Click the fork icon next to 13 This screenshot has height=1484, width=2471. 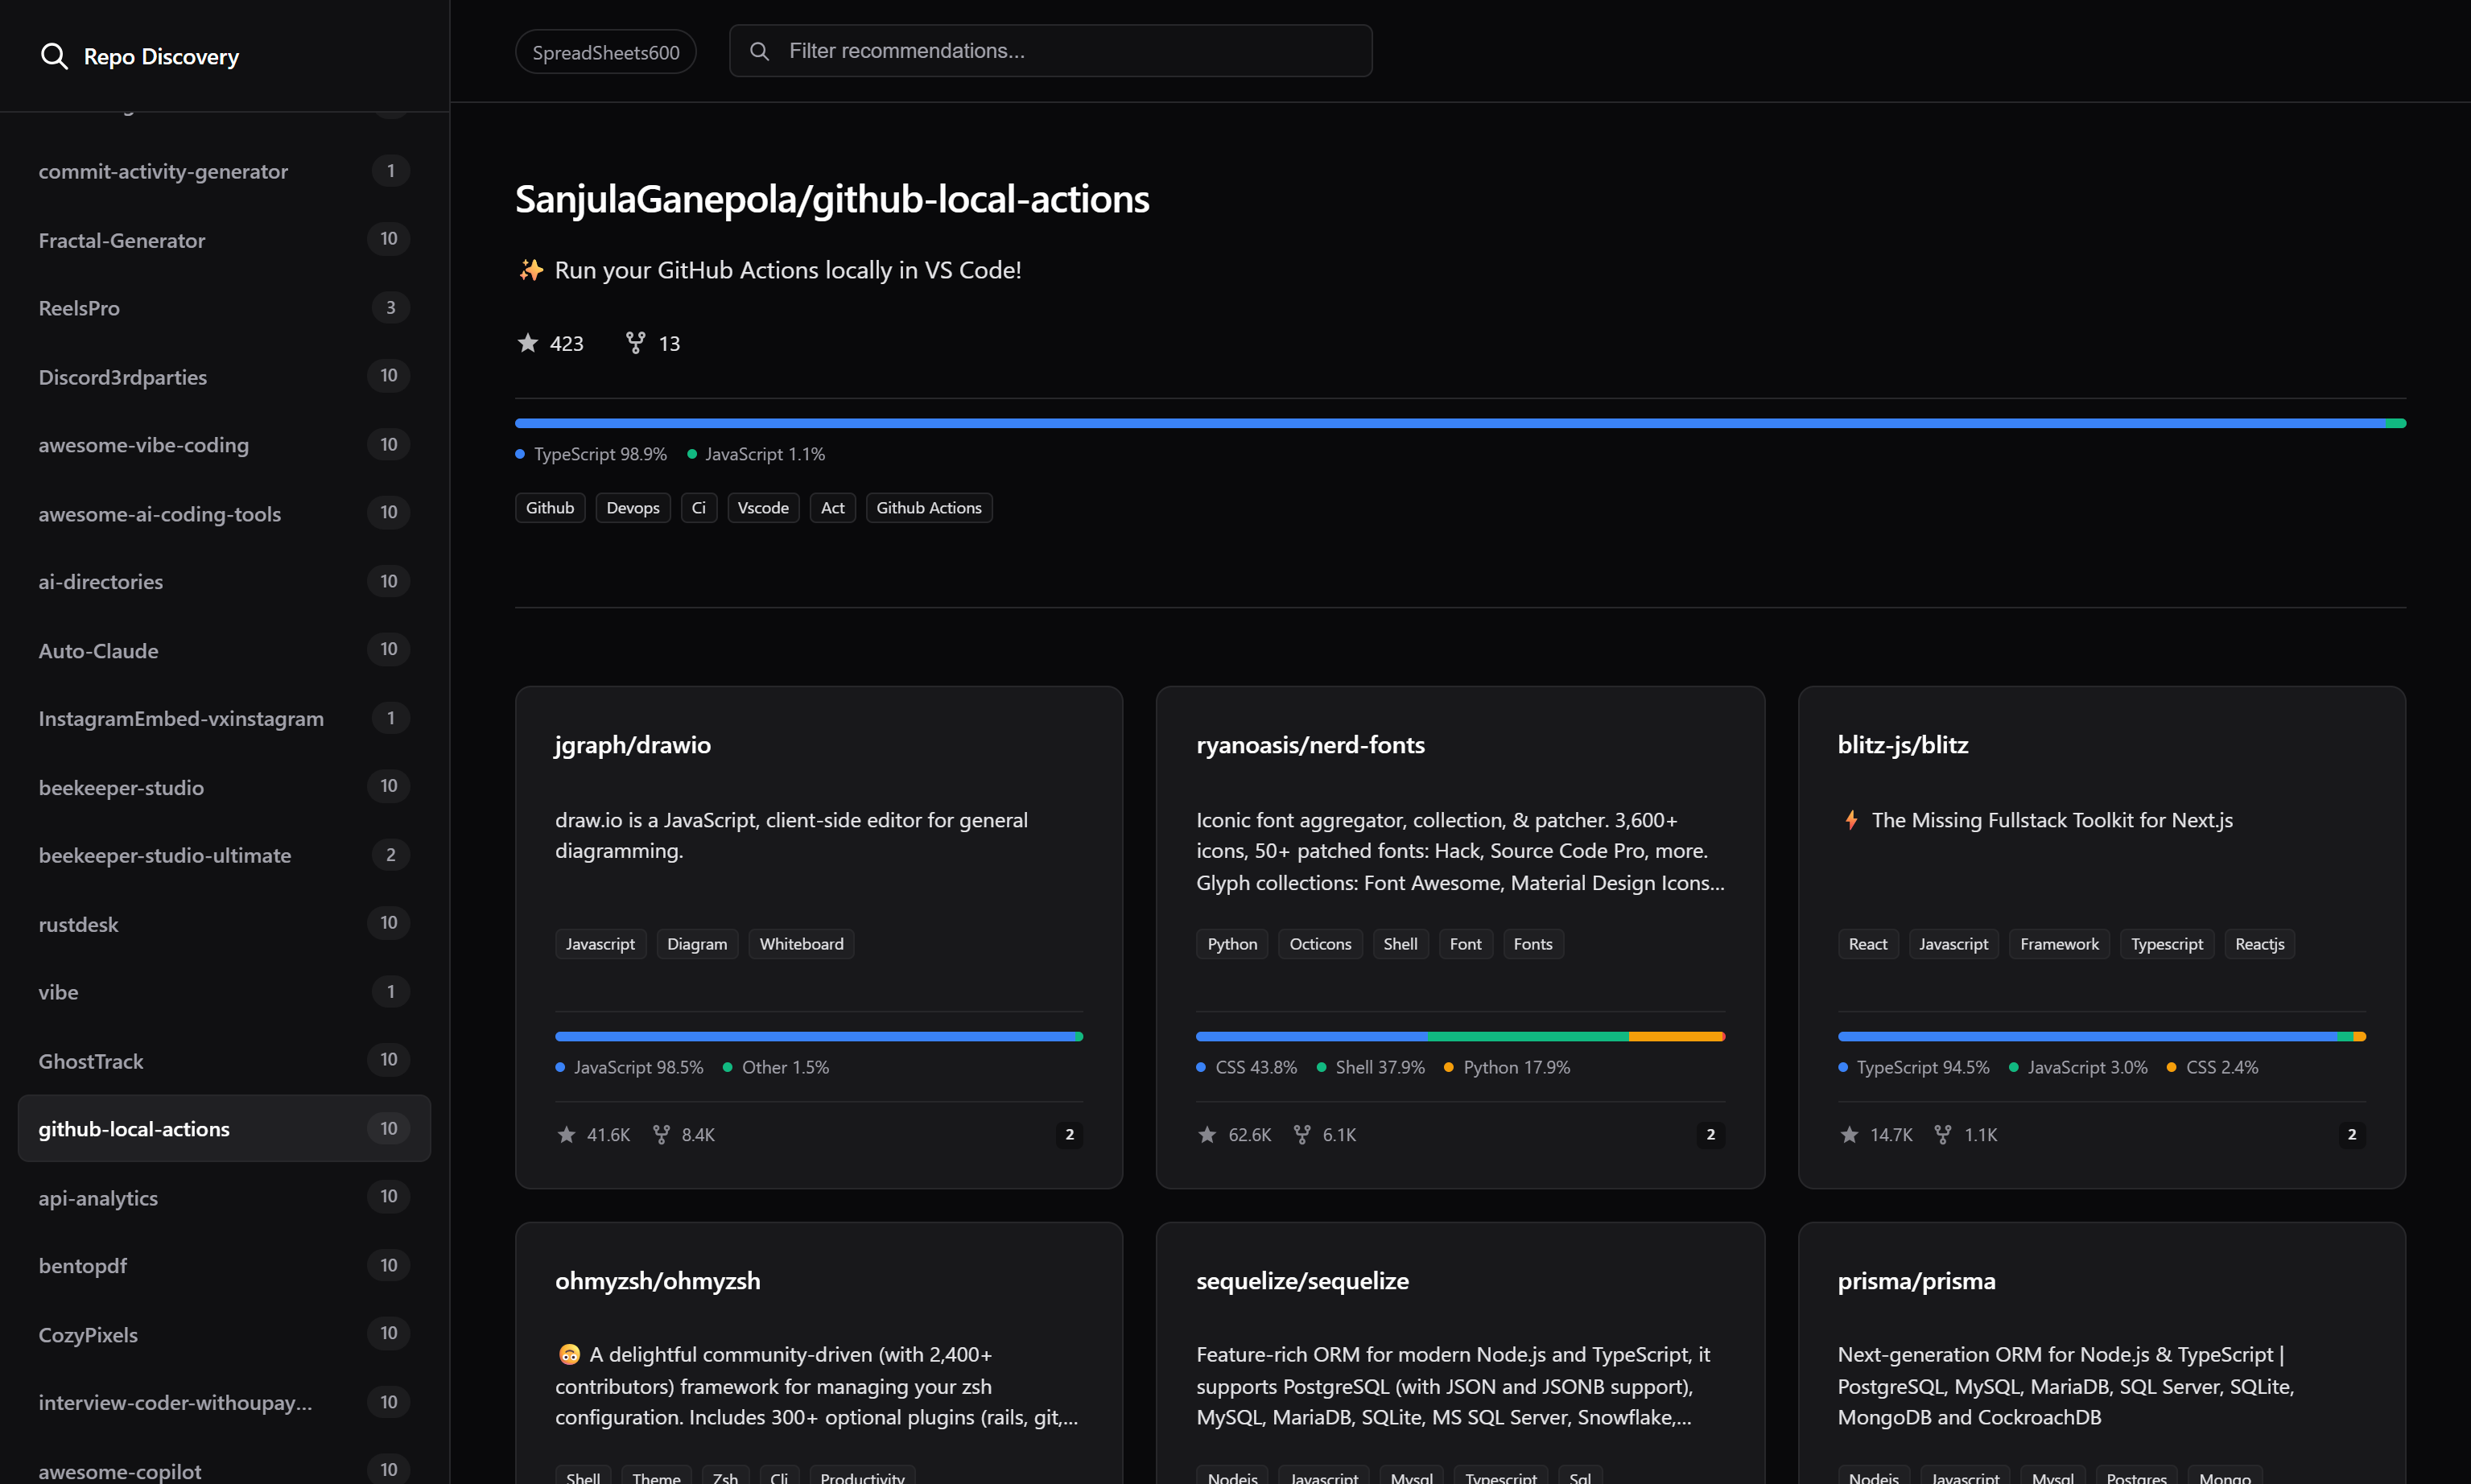(x=636, y=342)
